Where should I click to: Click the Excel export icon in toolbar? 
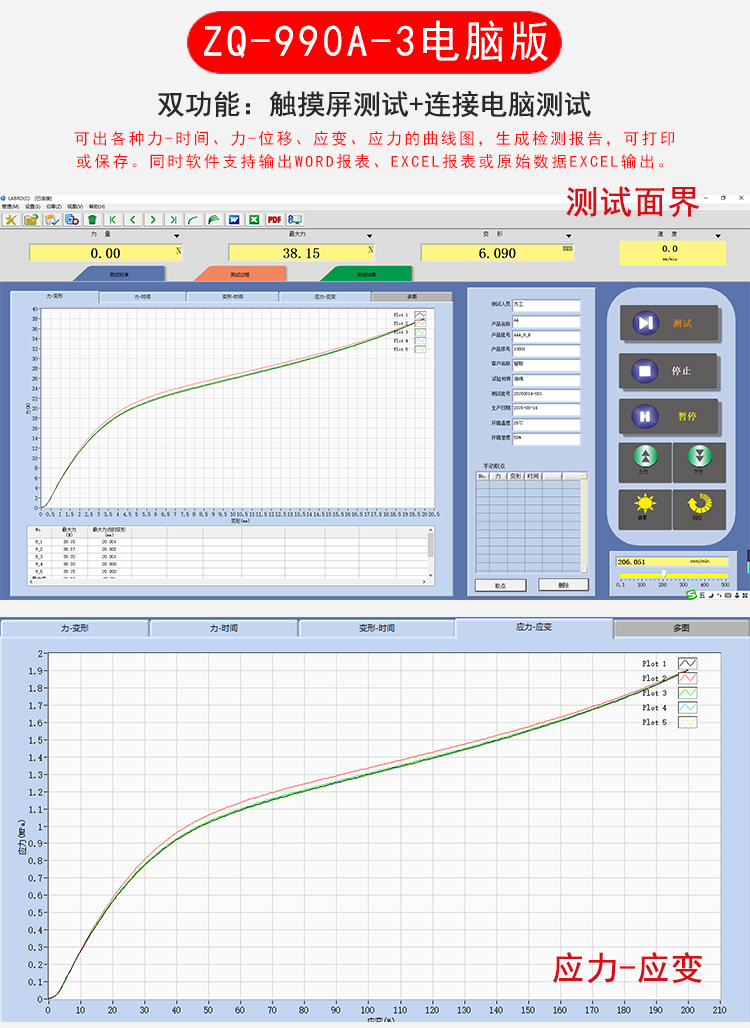[254, 219]
